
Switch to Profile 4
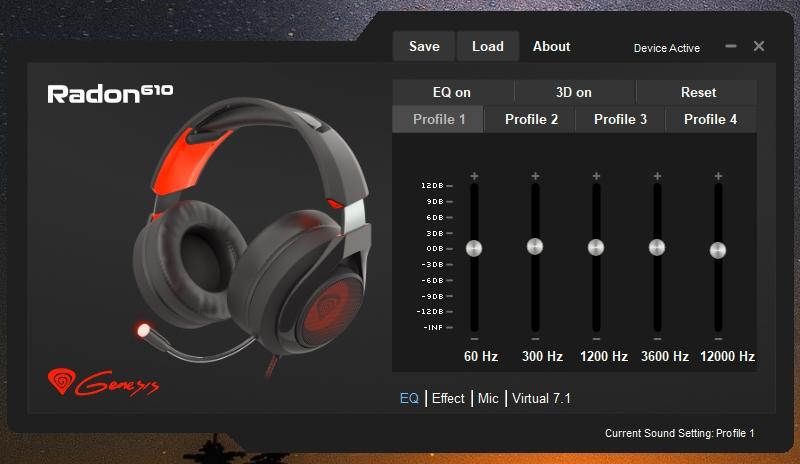[x=710, y=119]
